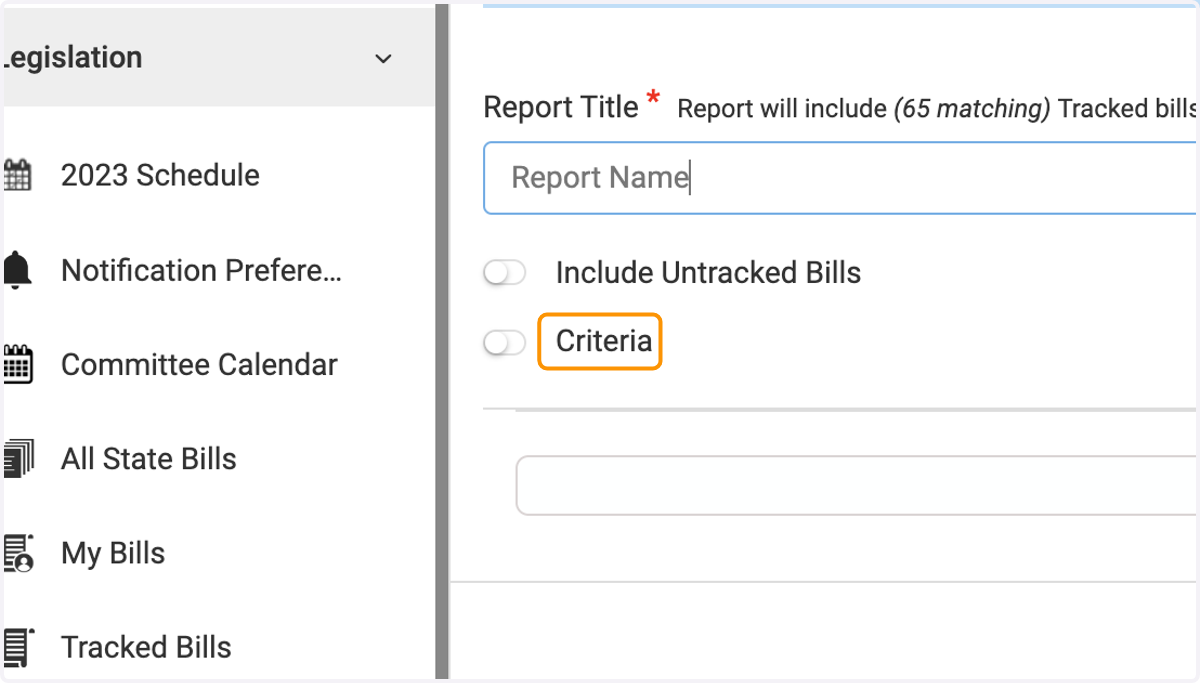The width and height of the screenshot is (1200, 683).
Task: Navigate to All State Bills
Action: point(149,459)
